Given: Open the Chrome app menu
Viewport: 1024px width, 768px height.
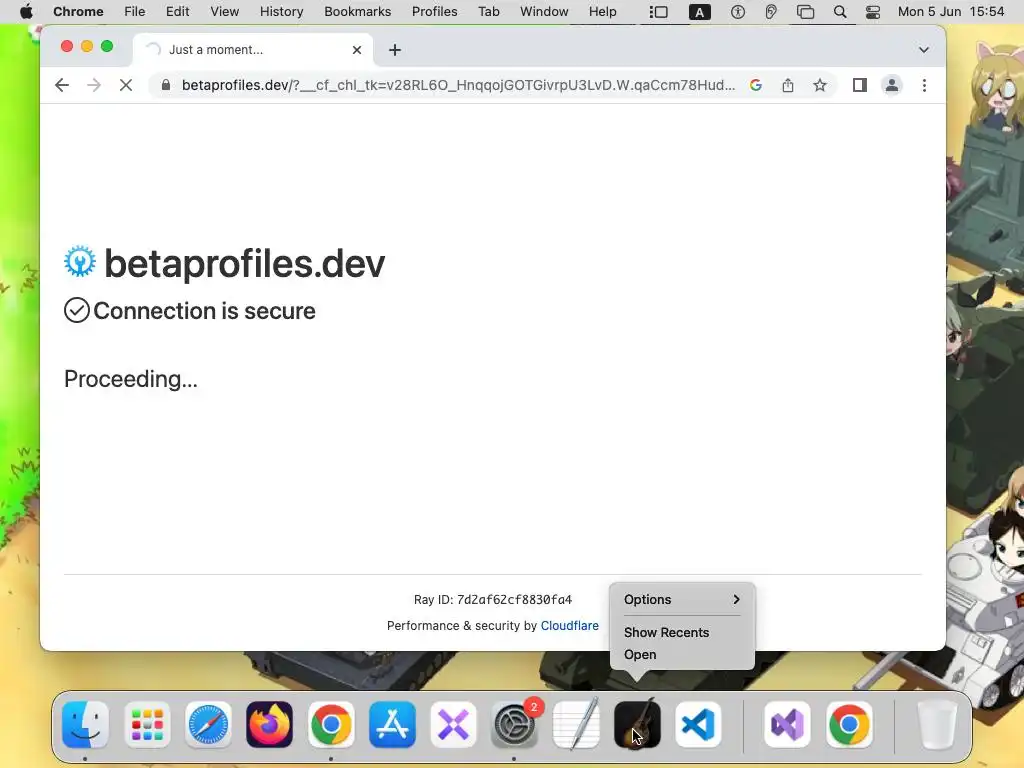Looking at the screenshot, I should tap(78, 11).
